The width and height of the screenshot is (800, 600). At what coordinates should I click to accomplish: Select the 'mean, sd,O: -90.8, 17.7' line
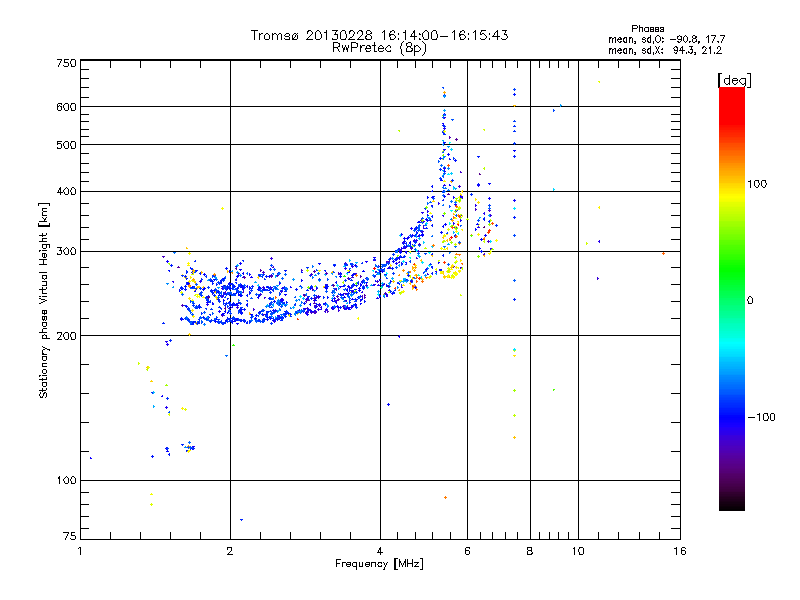(667, 39)
